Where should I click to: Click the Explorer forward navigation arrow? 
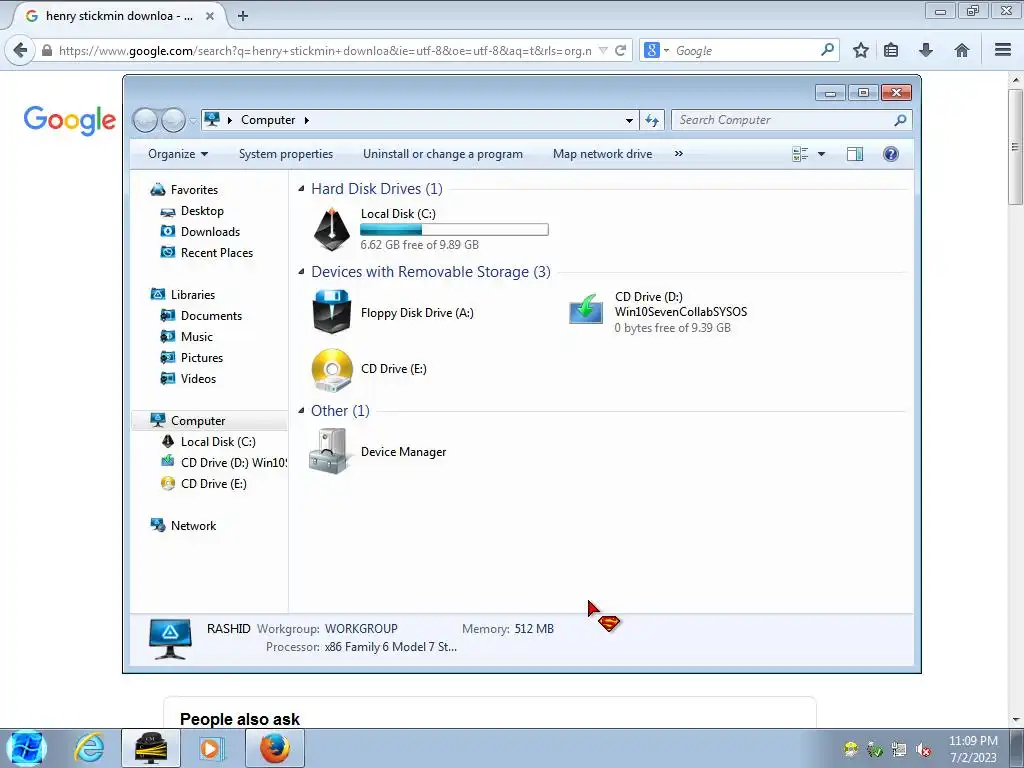coord(173,120)
